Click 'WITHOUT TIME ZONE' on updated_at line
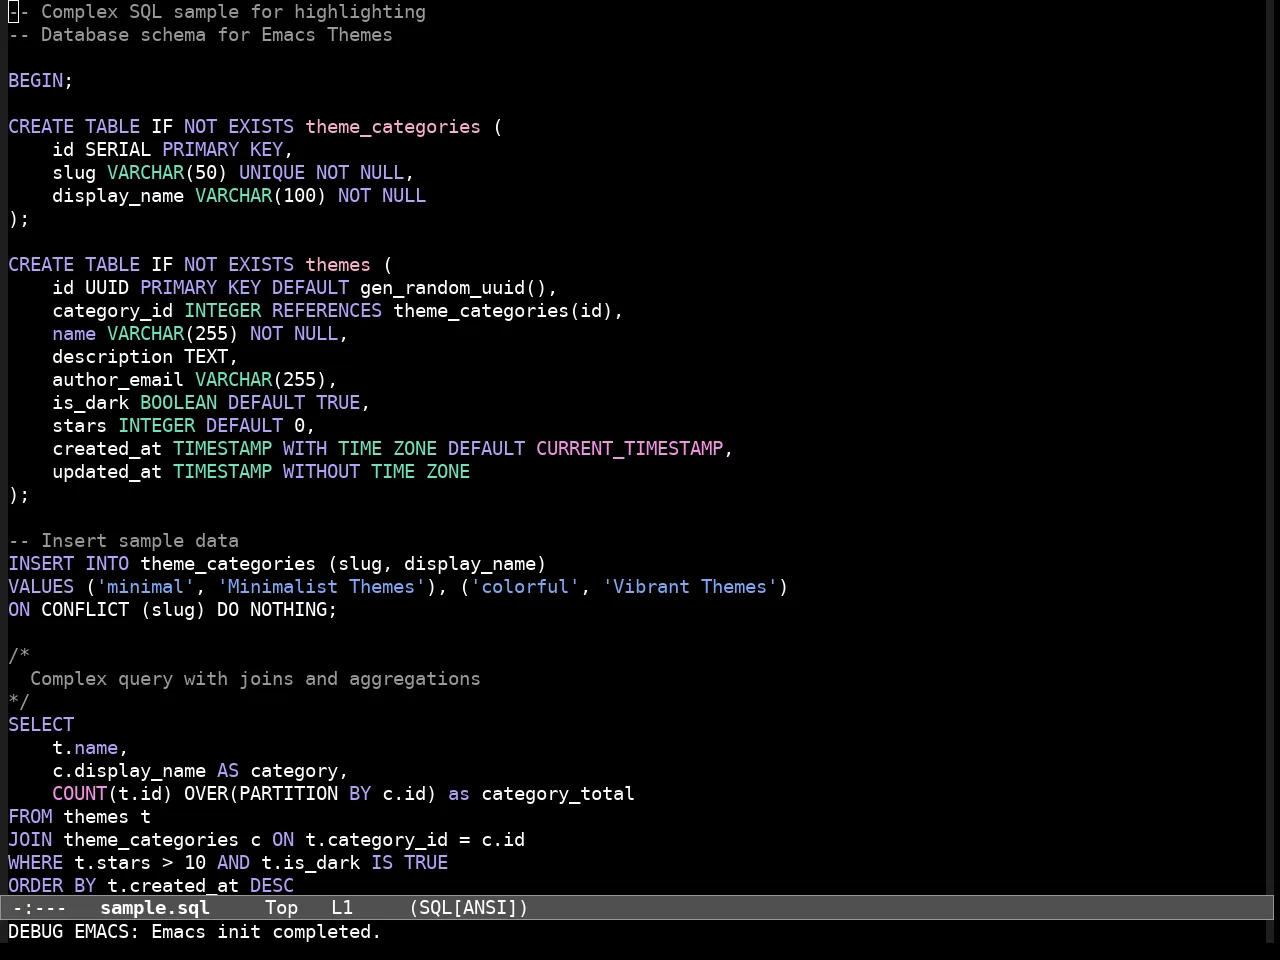Viewport: 1280px width, 960px height. pos(376,472)
